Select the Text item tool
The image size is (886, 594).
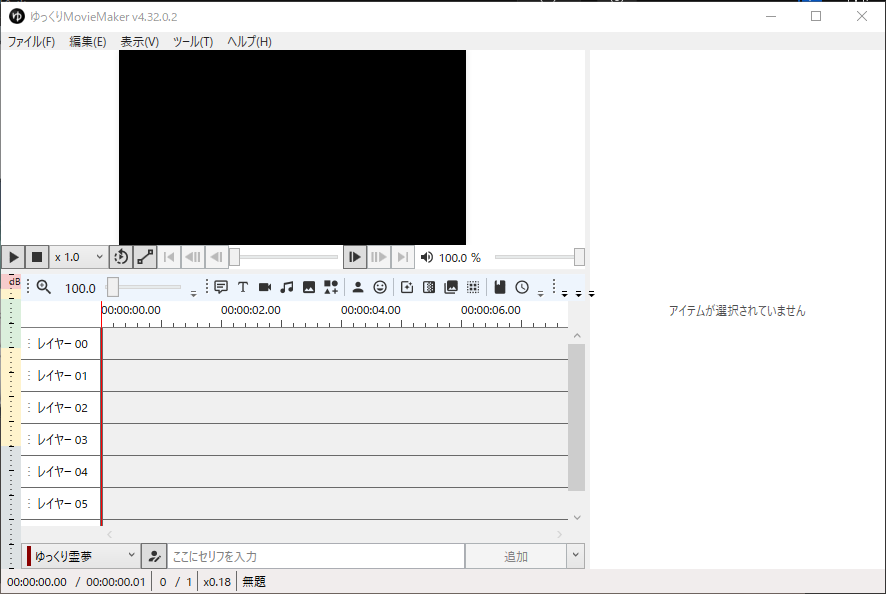(243, 287)
